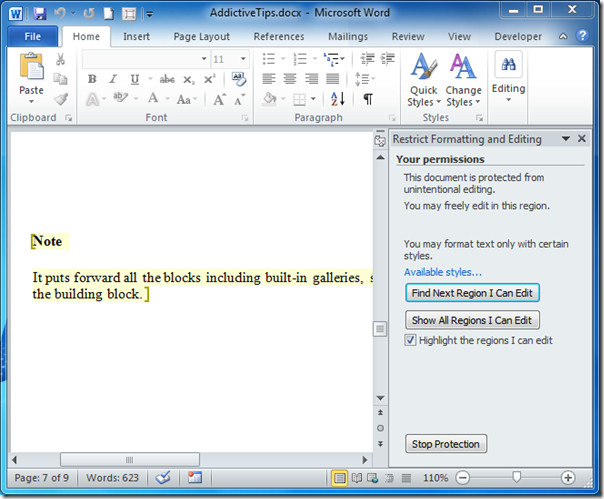Image resolution: width=604 pixels, height=499 pixels.
Task: Uncheck Highlight the regions I can edit
Action: pyautogui.click(x=410, y=340)
